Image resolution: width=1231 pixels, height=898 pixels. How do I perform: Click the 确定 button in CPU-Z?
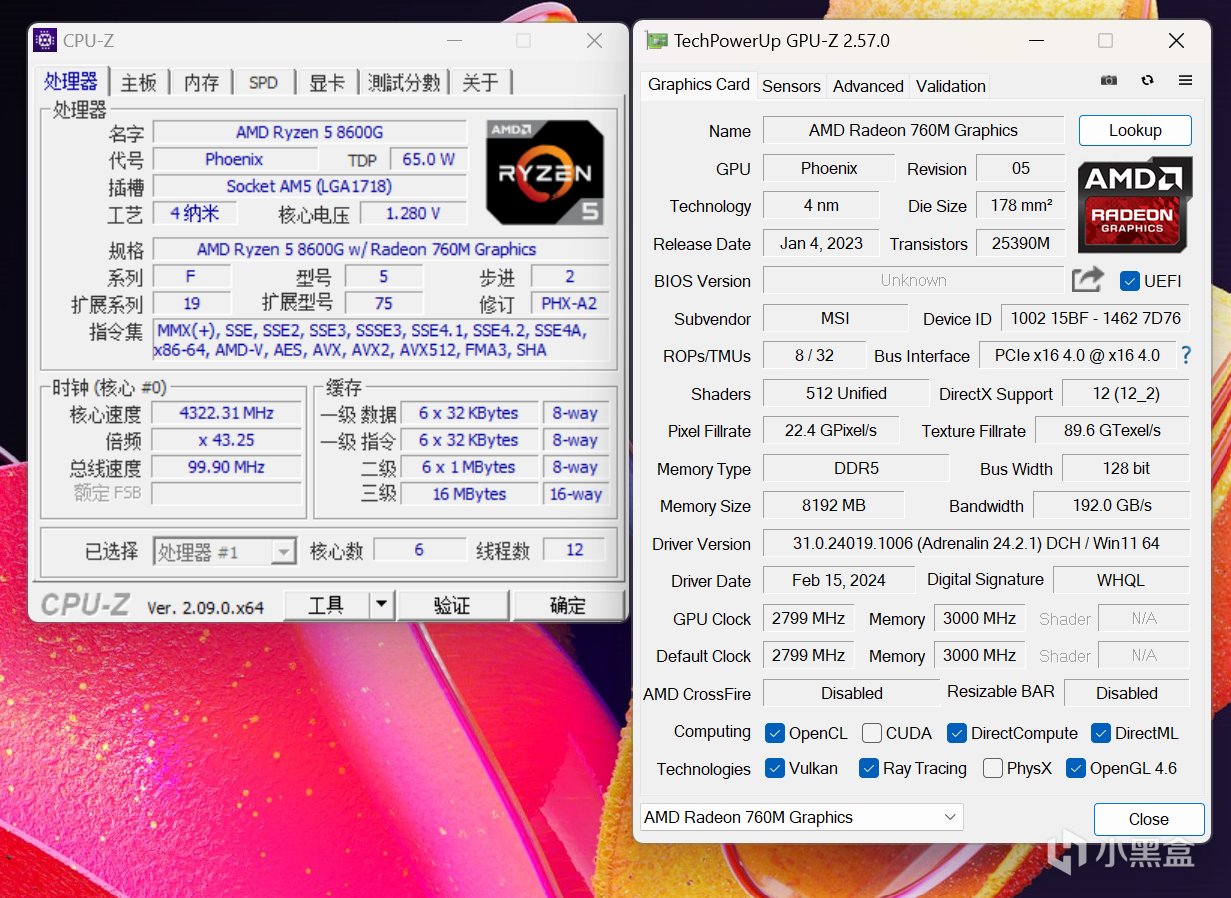tap(568, 605)
